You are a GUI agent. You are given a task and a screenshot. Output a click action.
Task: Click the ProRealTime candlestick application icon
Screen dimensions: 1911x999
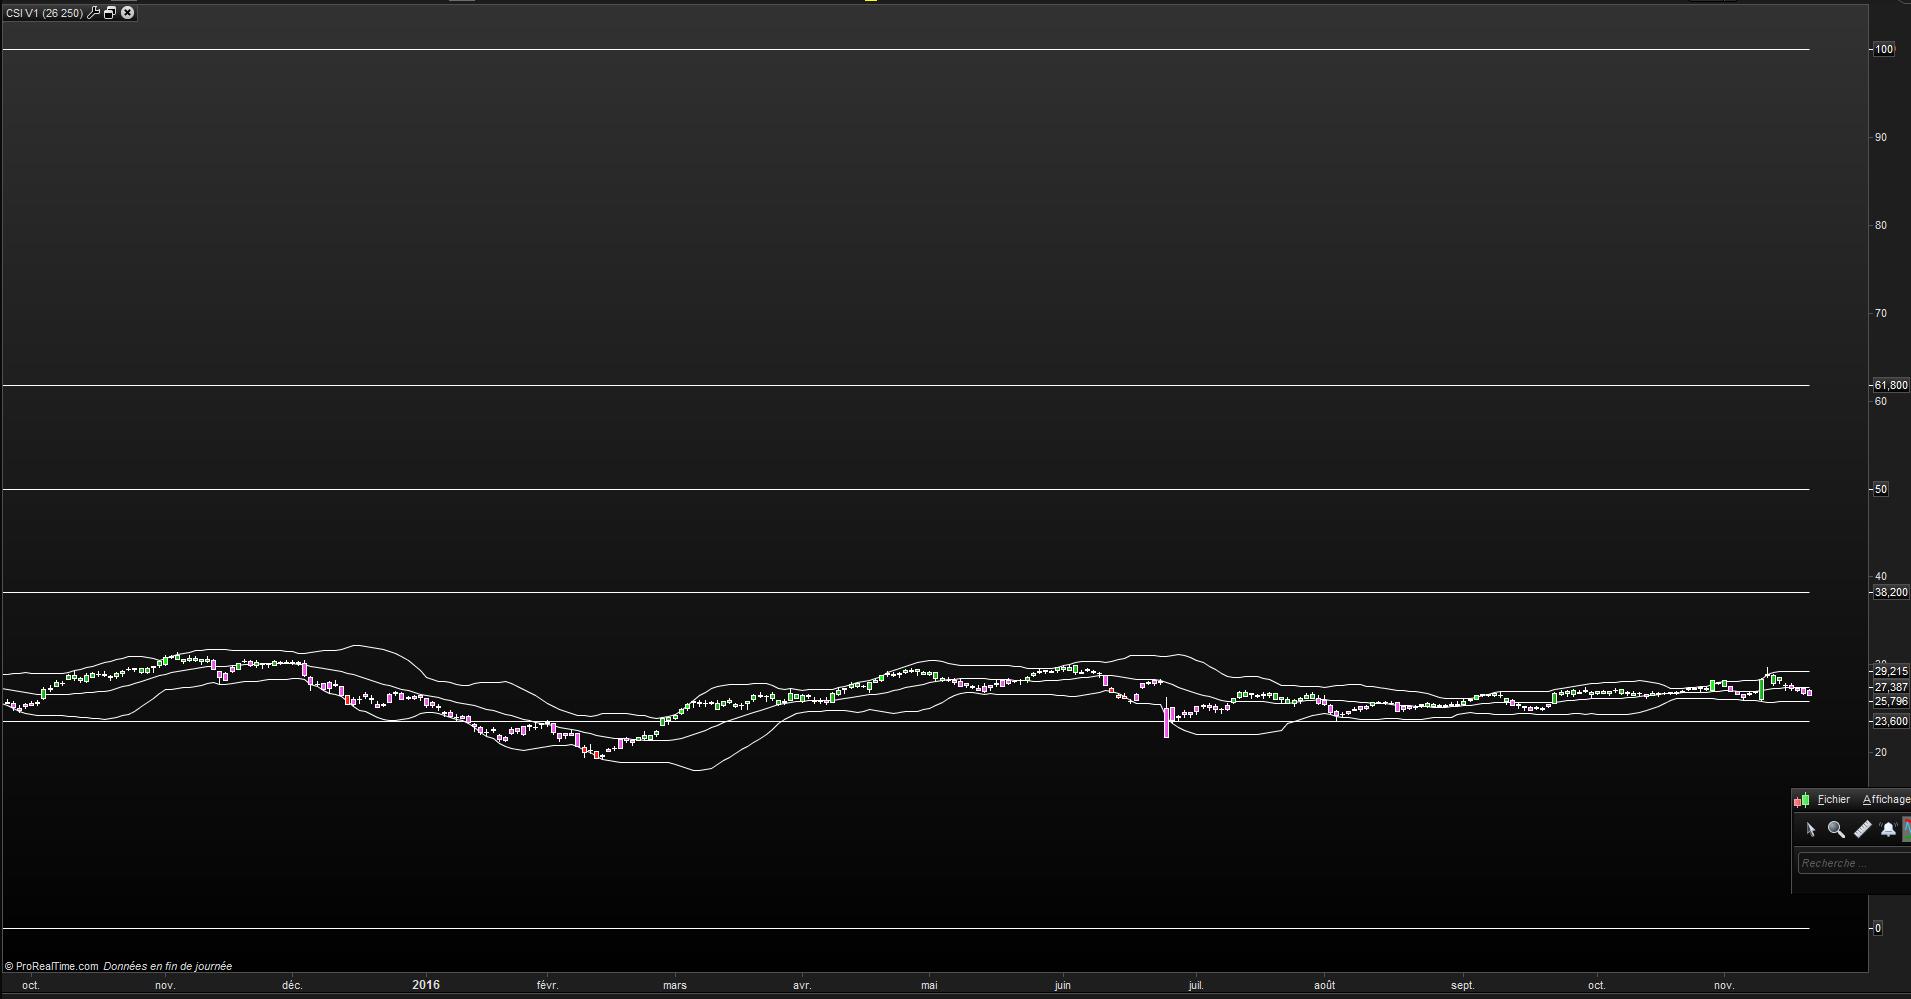coord(1802,800)
